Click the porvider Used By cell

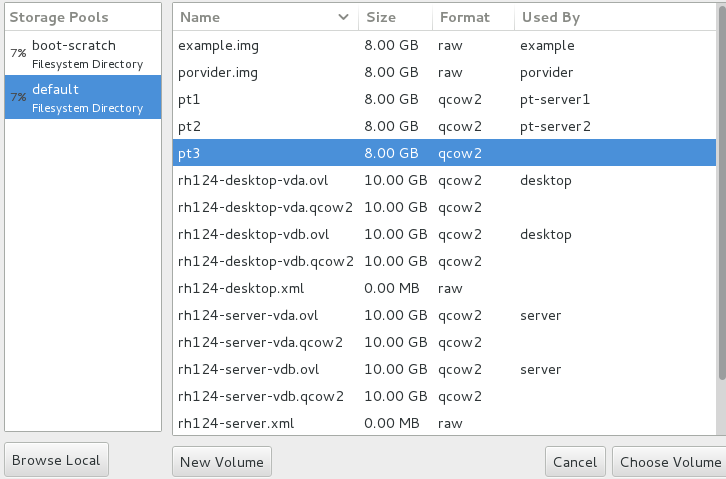546,73
